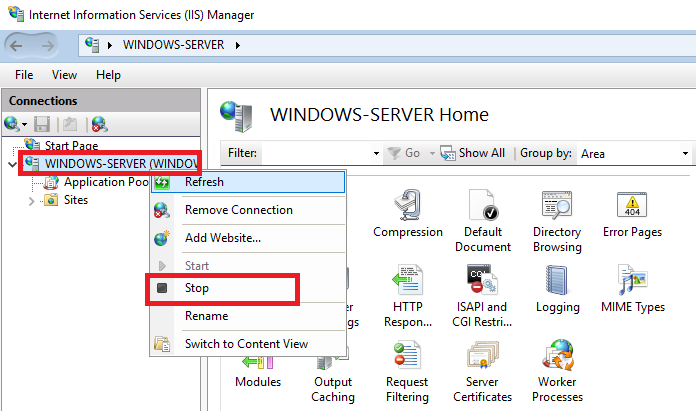This screenshot has height=411, width=696.
Task: Click the Save connections disk icon
Action: click(x=42, y=125)
